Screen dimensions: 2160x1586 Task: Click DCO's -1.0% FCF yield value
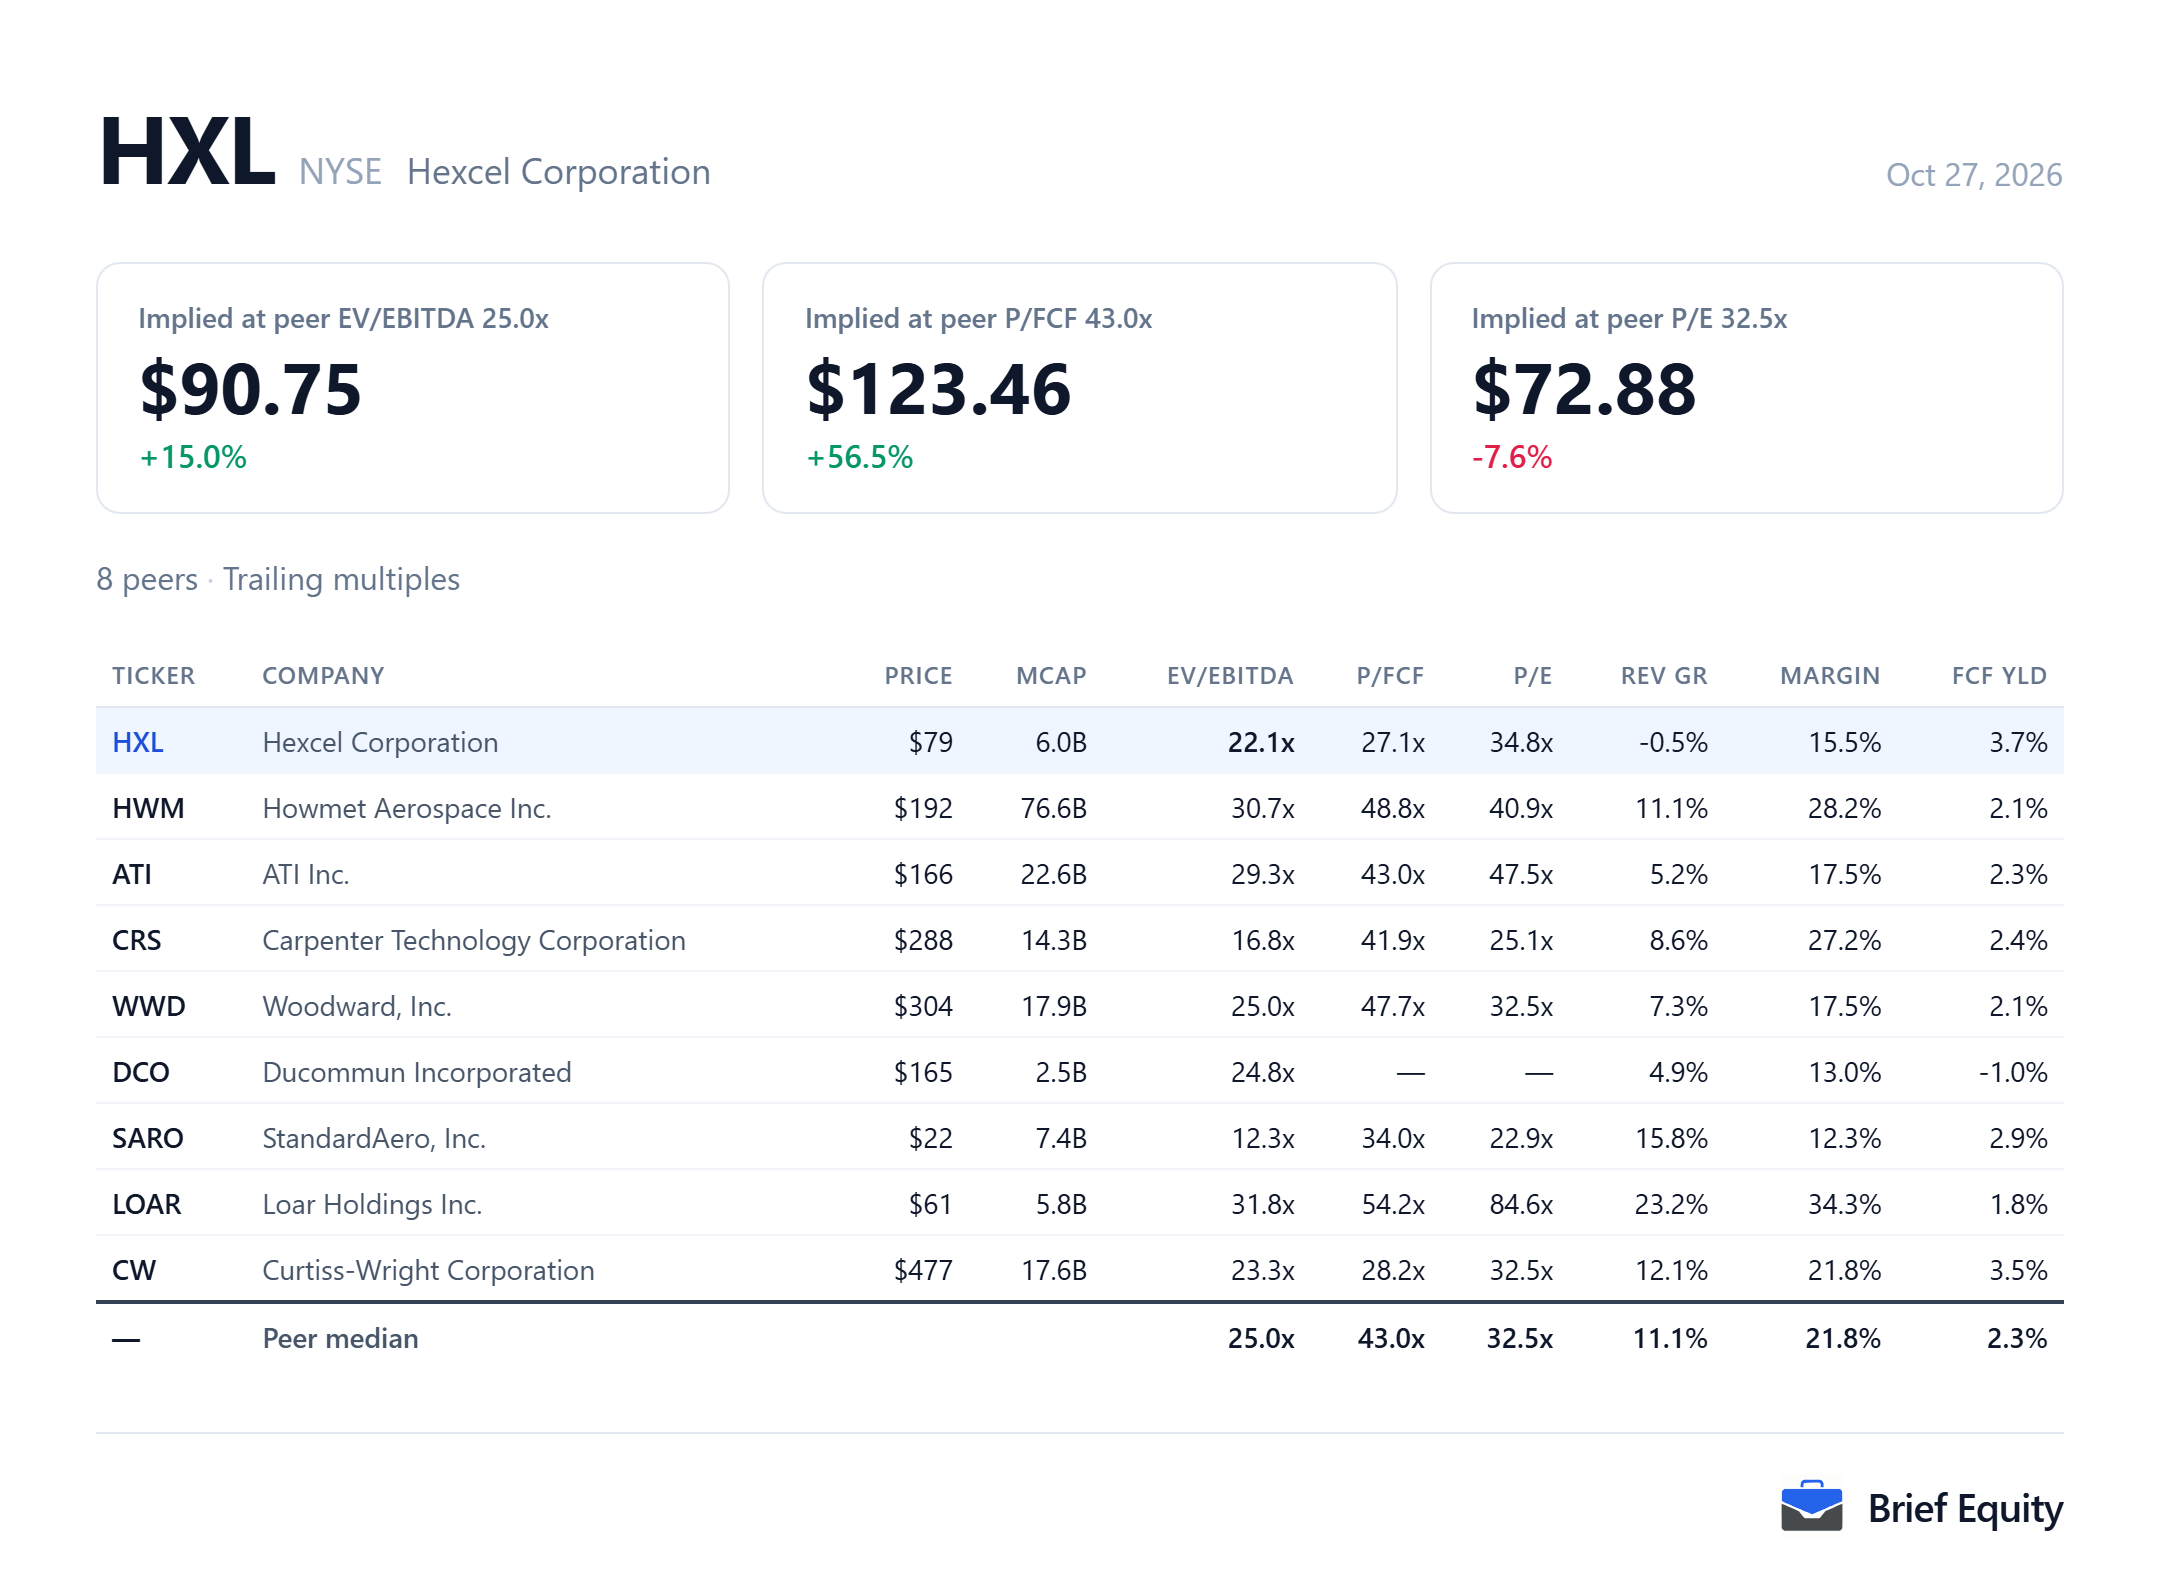[2013, 1072]
